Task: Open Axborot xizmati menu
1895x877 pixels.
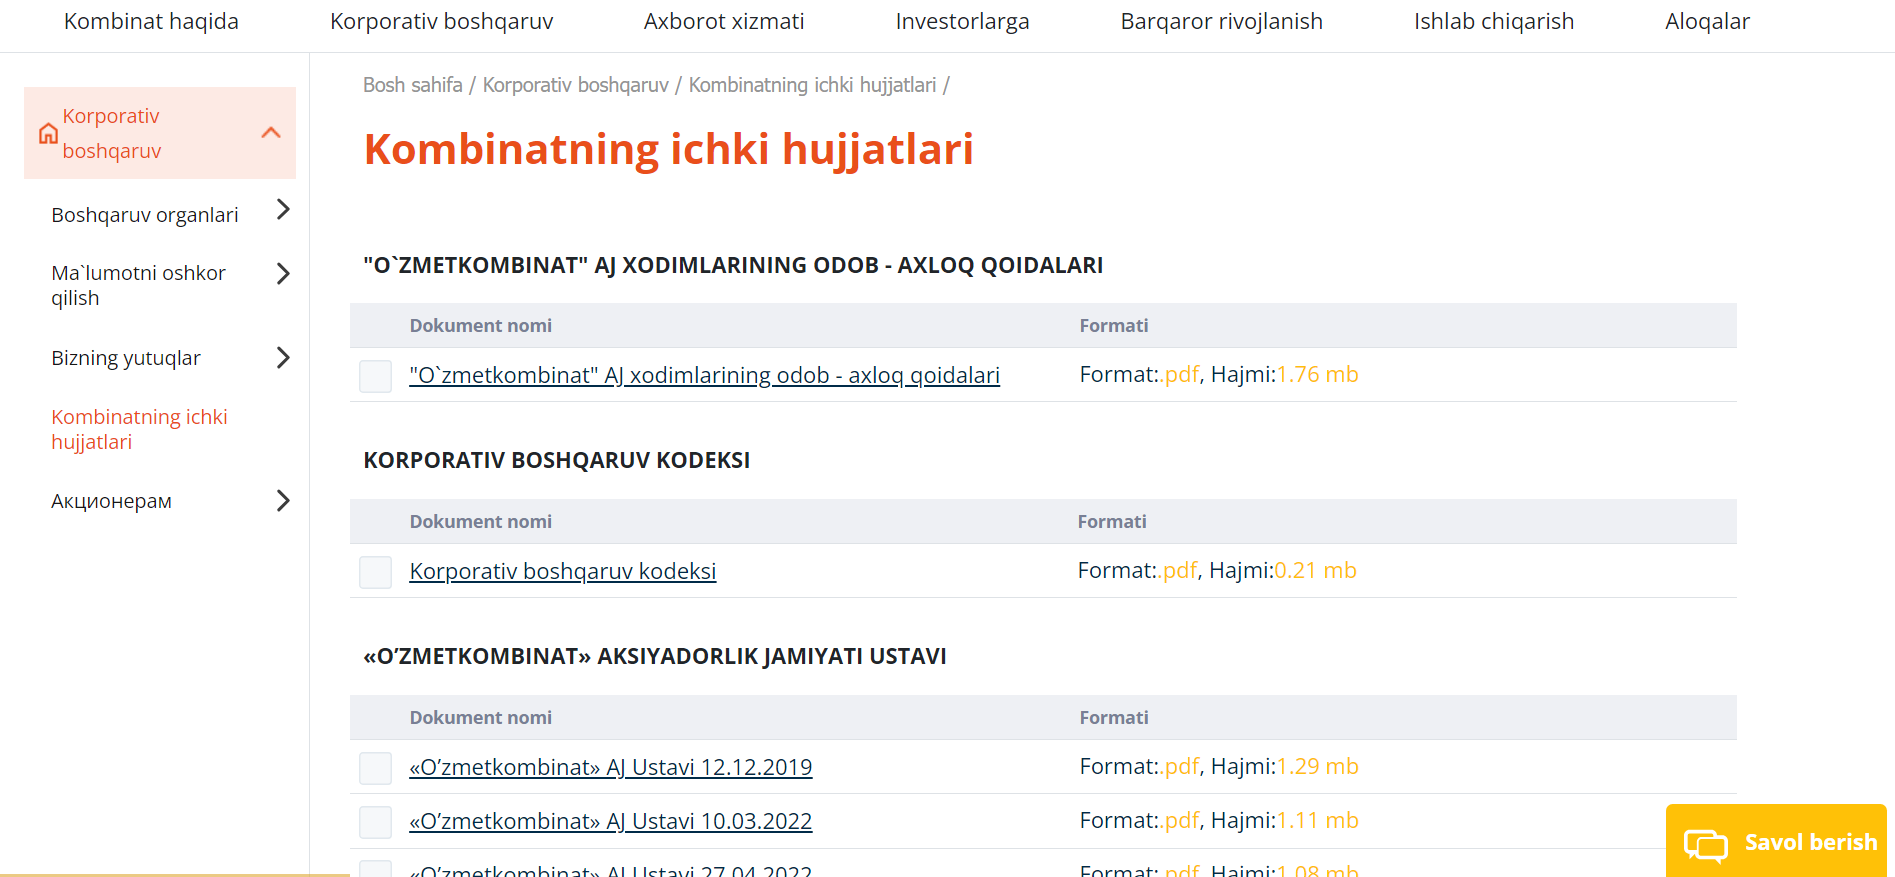Action: click(724, 21)
